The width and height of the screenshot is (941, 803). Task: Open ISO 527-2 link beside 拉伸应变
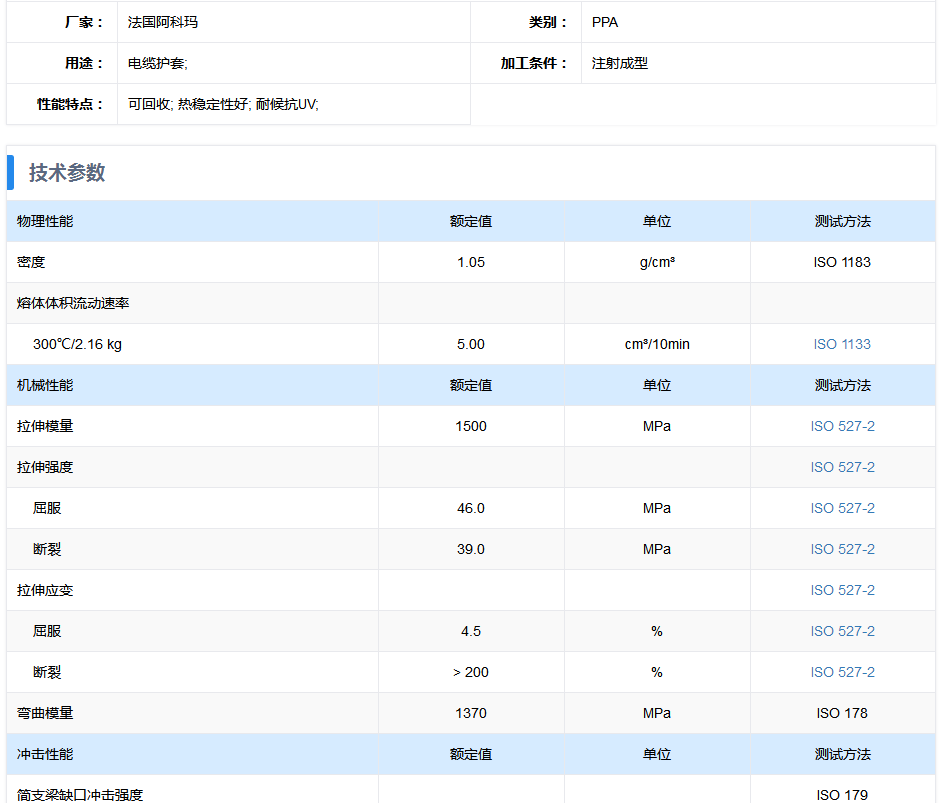[x=842, y=590]
